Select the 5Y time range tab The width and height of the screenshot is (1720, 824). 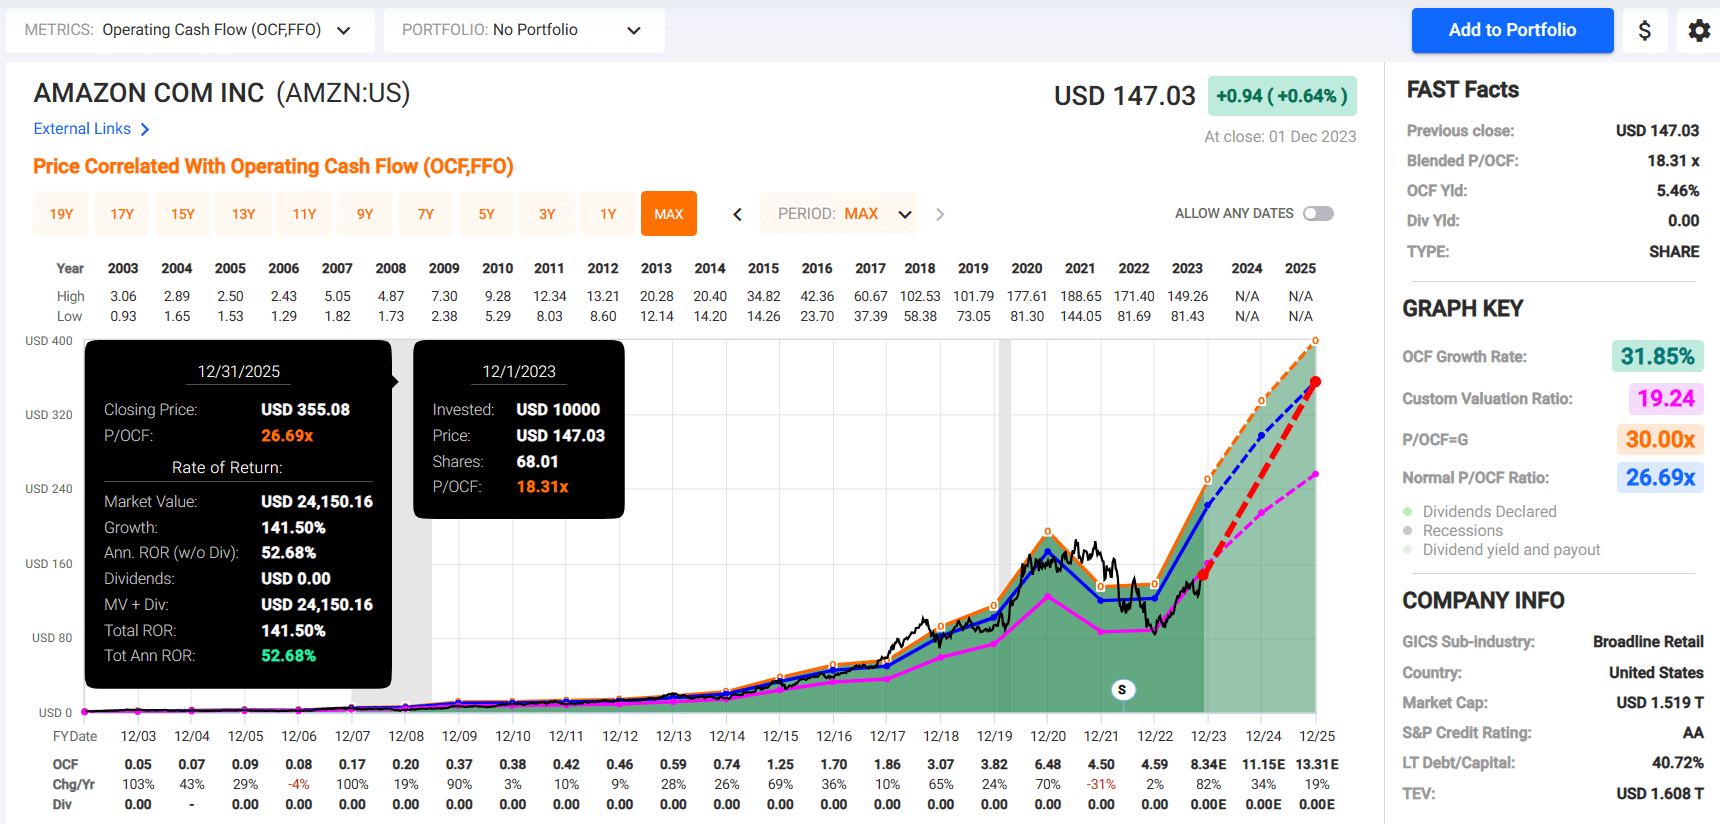(487, 214)
